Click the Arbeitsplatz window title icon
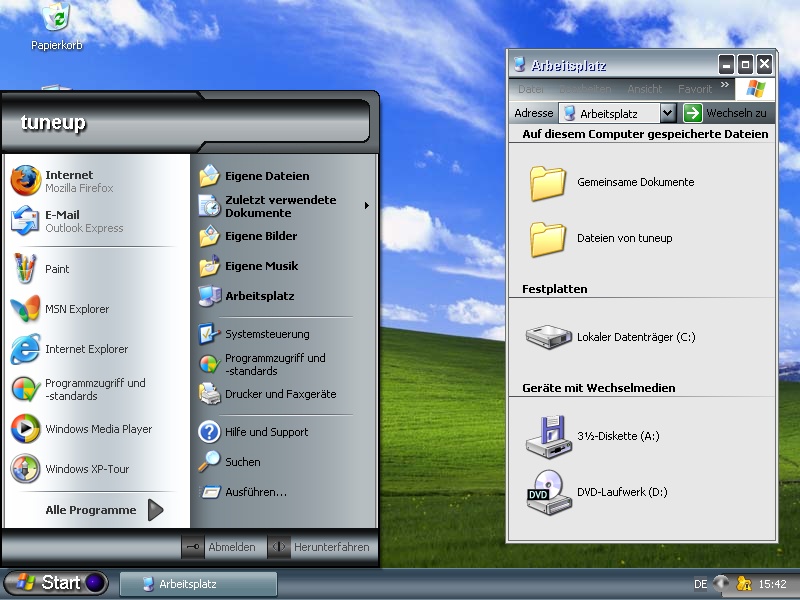 pos(519,64)
